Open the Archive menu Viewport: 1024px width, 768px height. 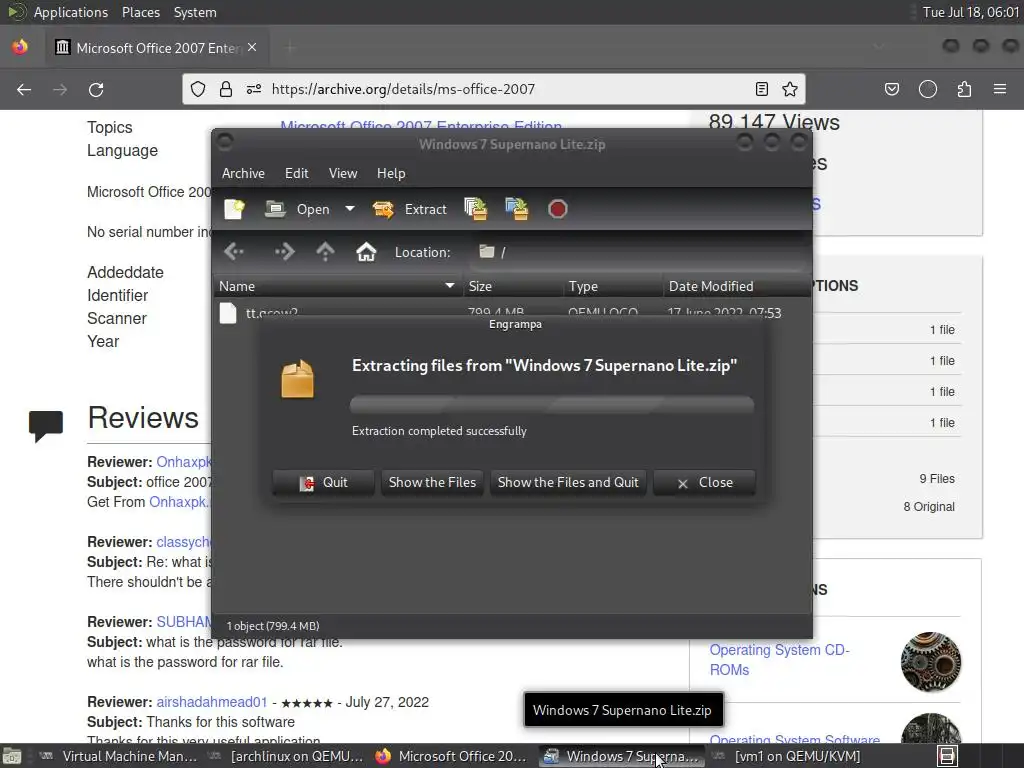point(243,173)
